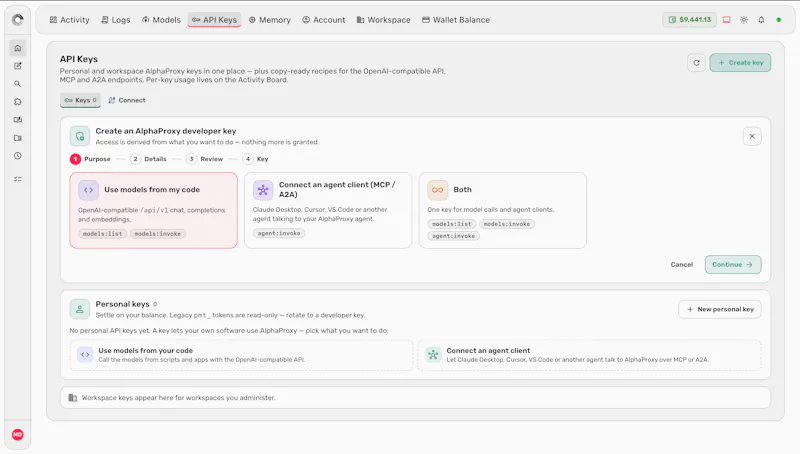Click the AlphaProxy logo icon
Image resolution: width=800 pixels, height=454 pixels.
(18, 20)
